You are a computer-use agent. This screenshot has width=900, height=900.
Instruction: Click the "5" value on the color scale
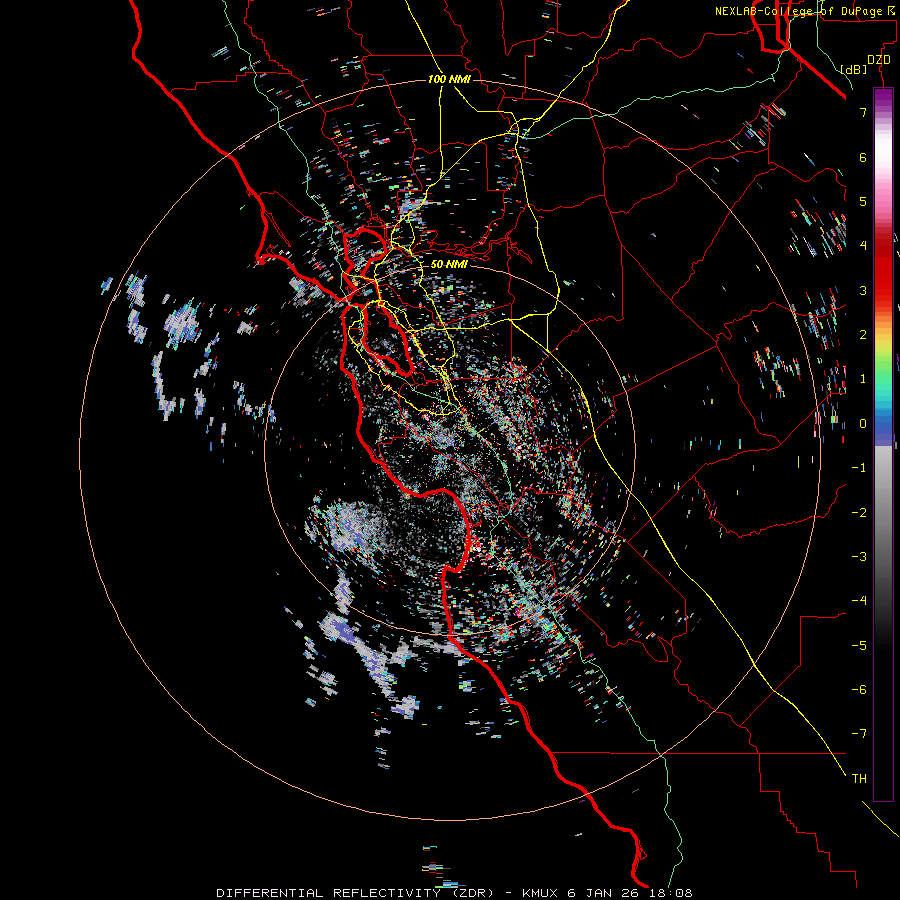[x=863, y=201]
